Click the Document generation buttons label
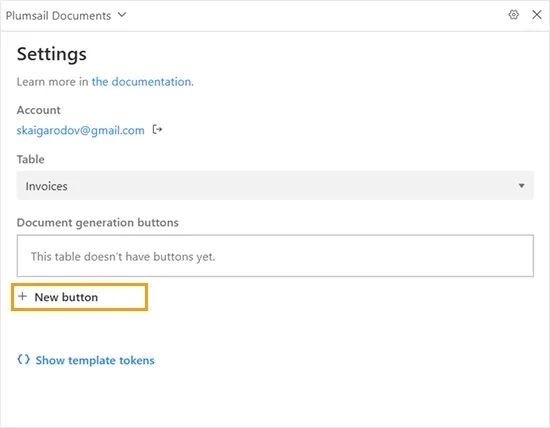Viewport: 550px width, 428px height. [98, 222]
